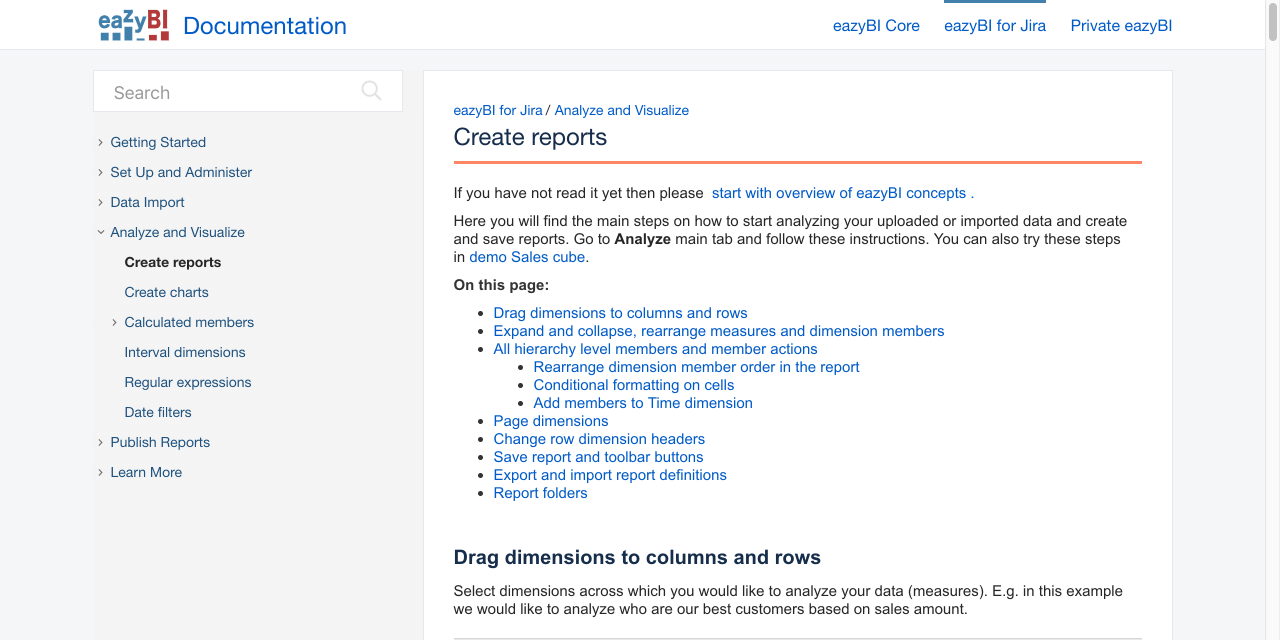Open the Private eazyBI tab
The image size is (1280, 640).
(1121, 26)
